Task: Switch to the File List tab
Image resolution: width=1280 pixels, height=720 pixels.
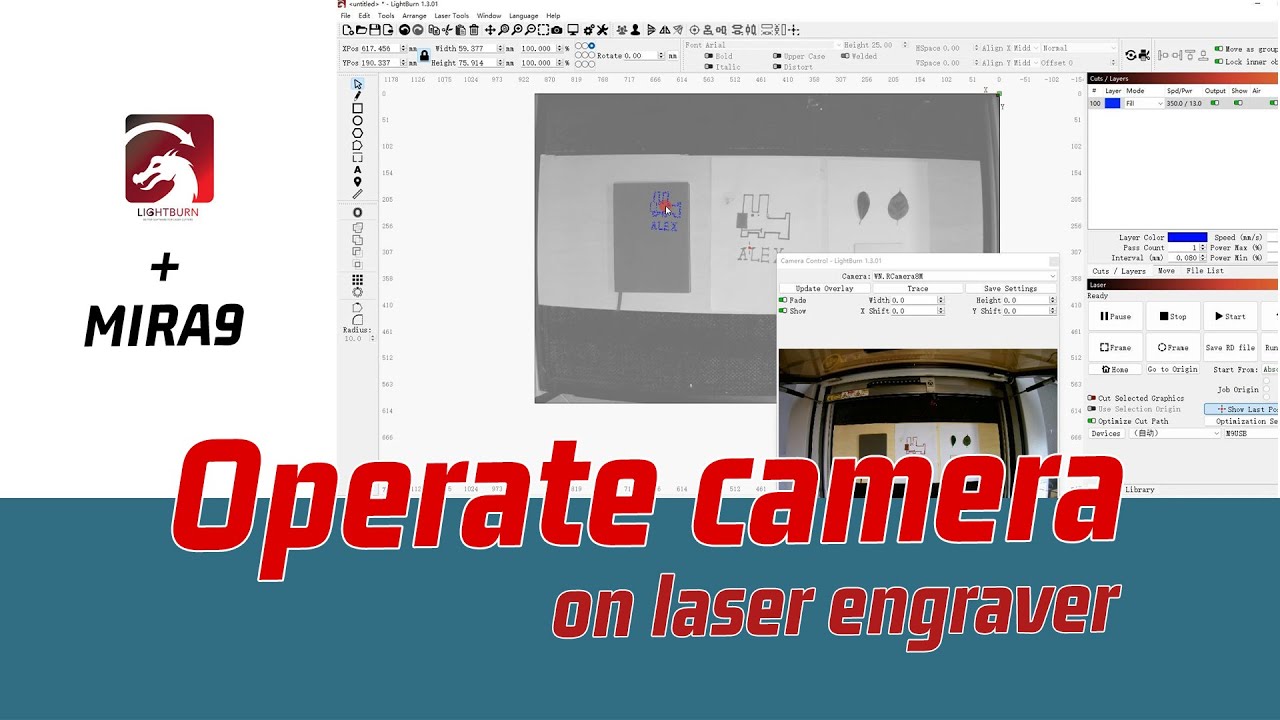Action: (1205, 271)
